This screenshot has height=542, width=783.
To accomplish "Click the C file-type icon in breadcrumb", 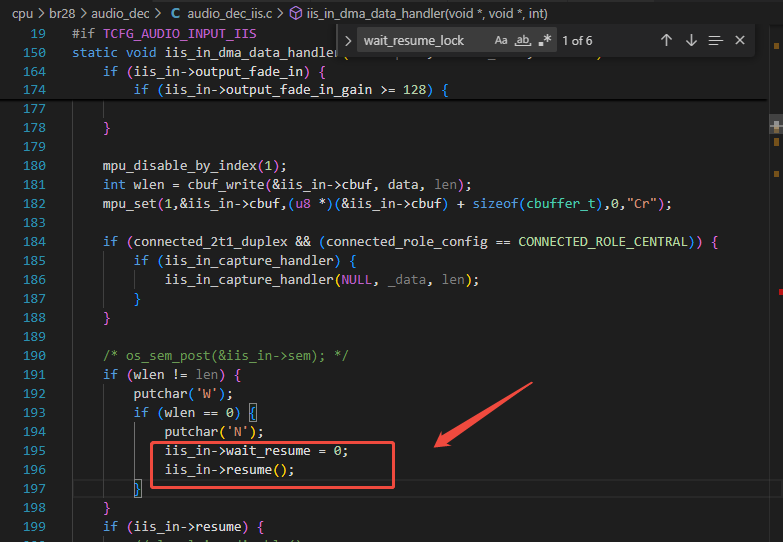I will click(175, 13).
